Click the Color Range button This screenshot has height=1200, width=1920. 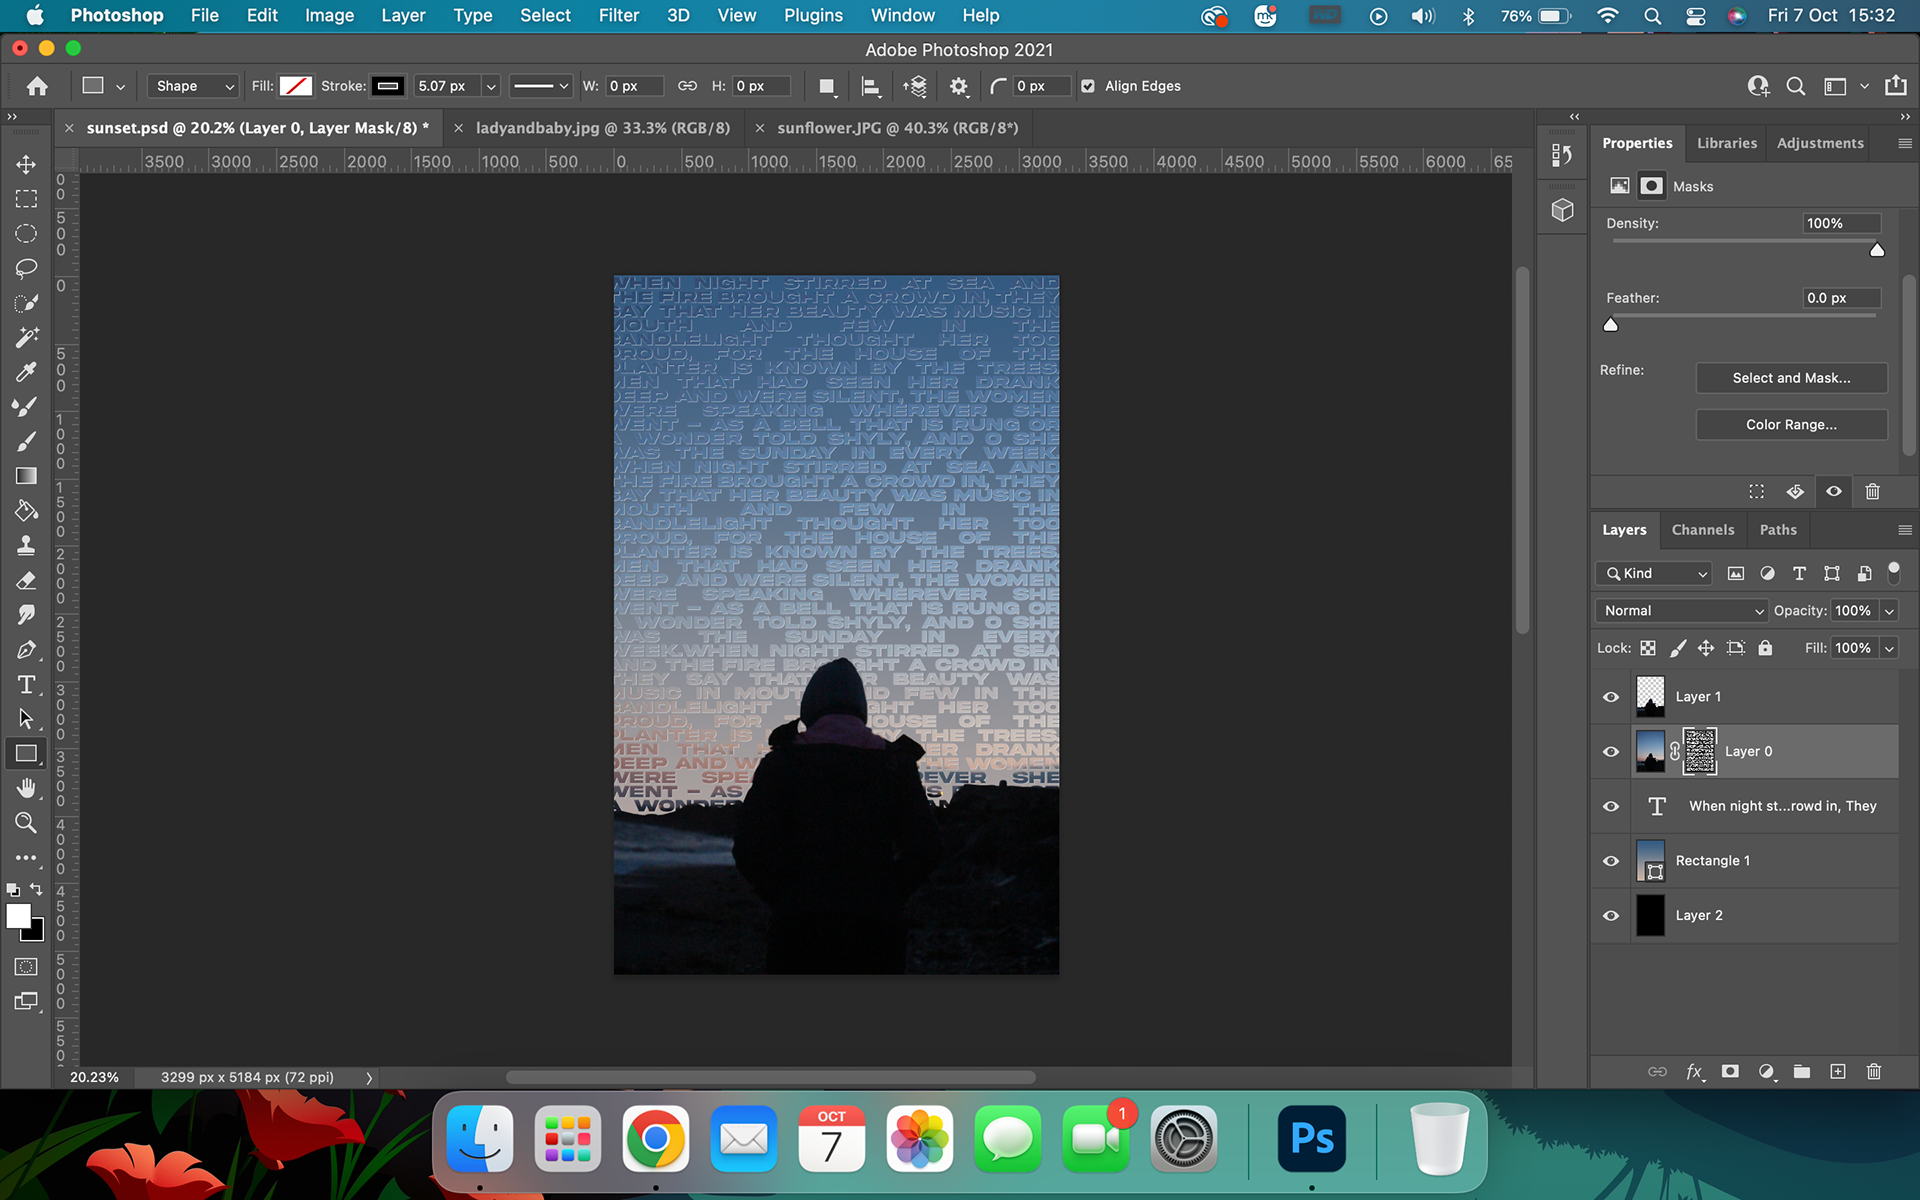coord(1791,425)
